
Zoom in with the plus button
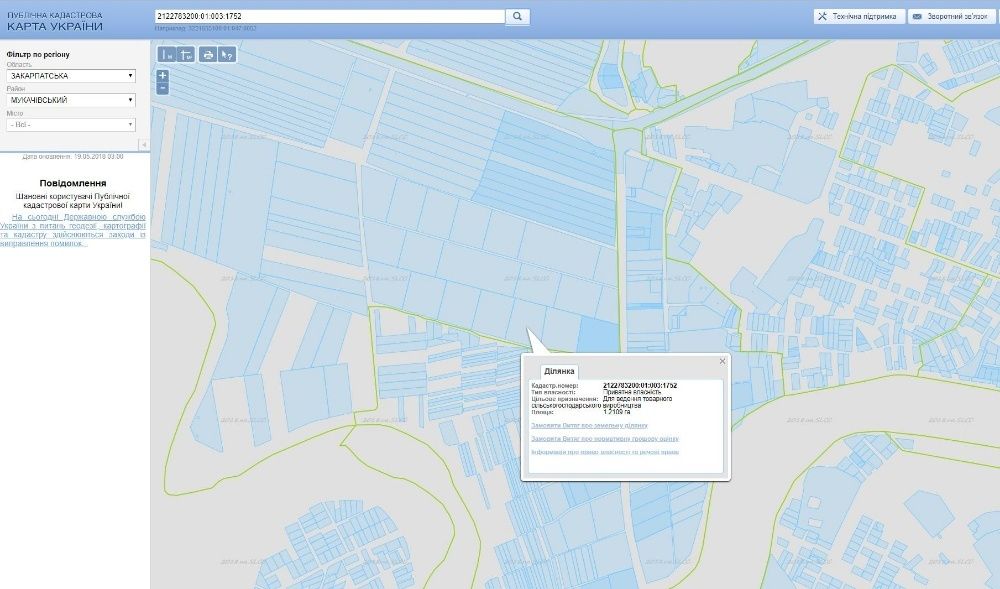(x=163, y=76)
